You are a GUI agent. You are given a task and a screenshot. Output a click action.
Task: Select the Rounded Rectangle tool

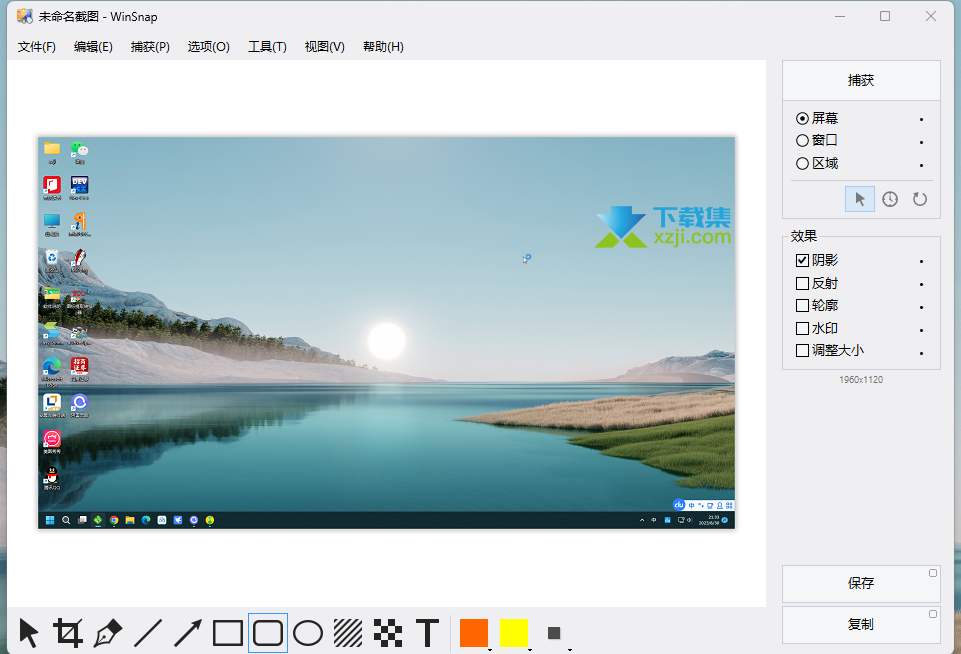point(268,633)
